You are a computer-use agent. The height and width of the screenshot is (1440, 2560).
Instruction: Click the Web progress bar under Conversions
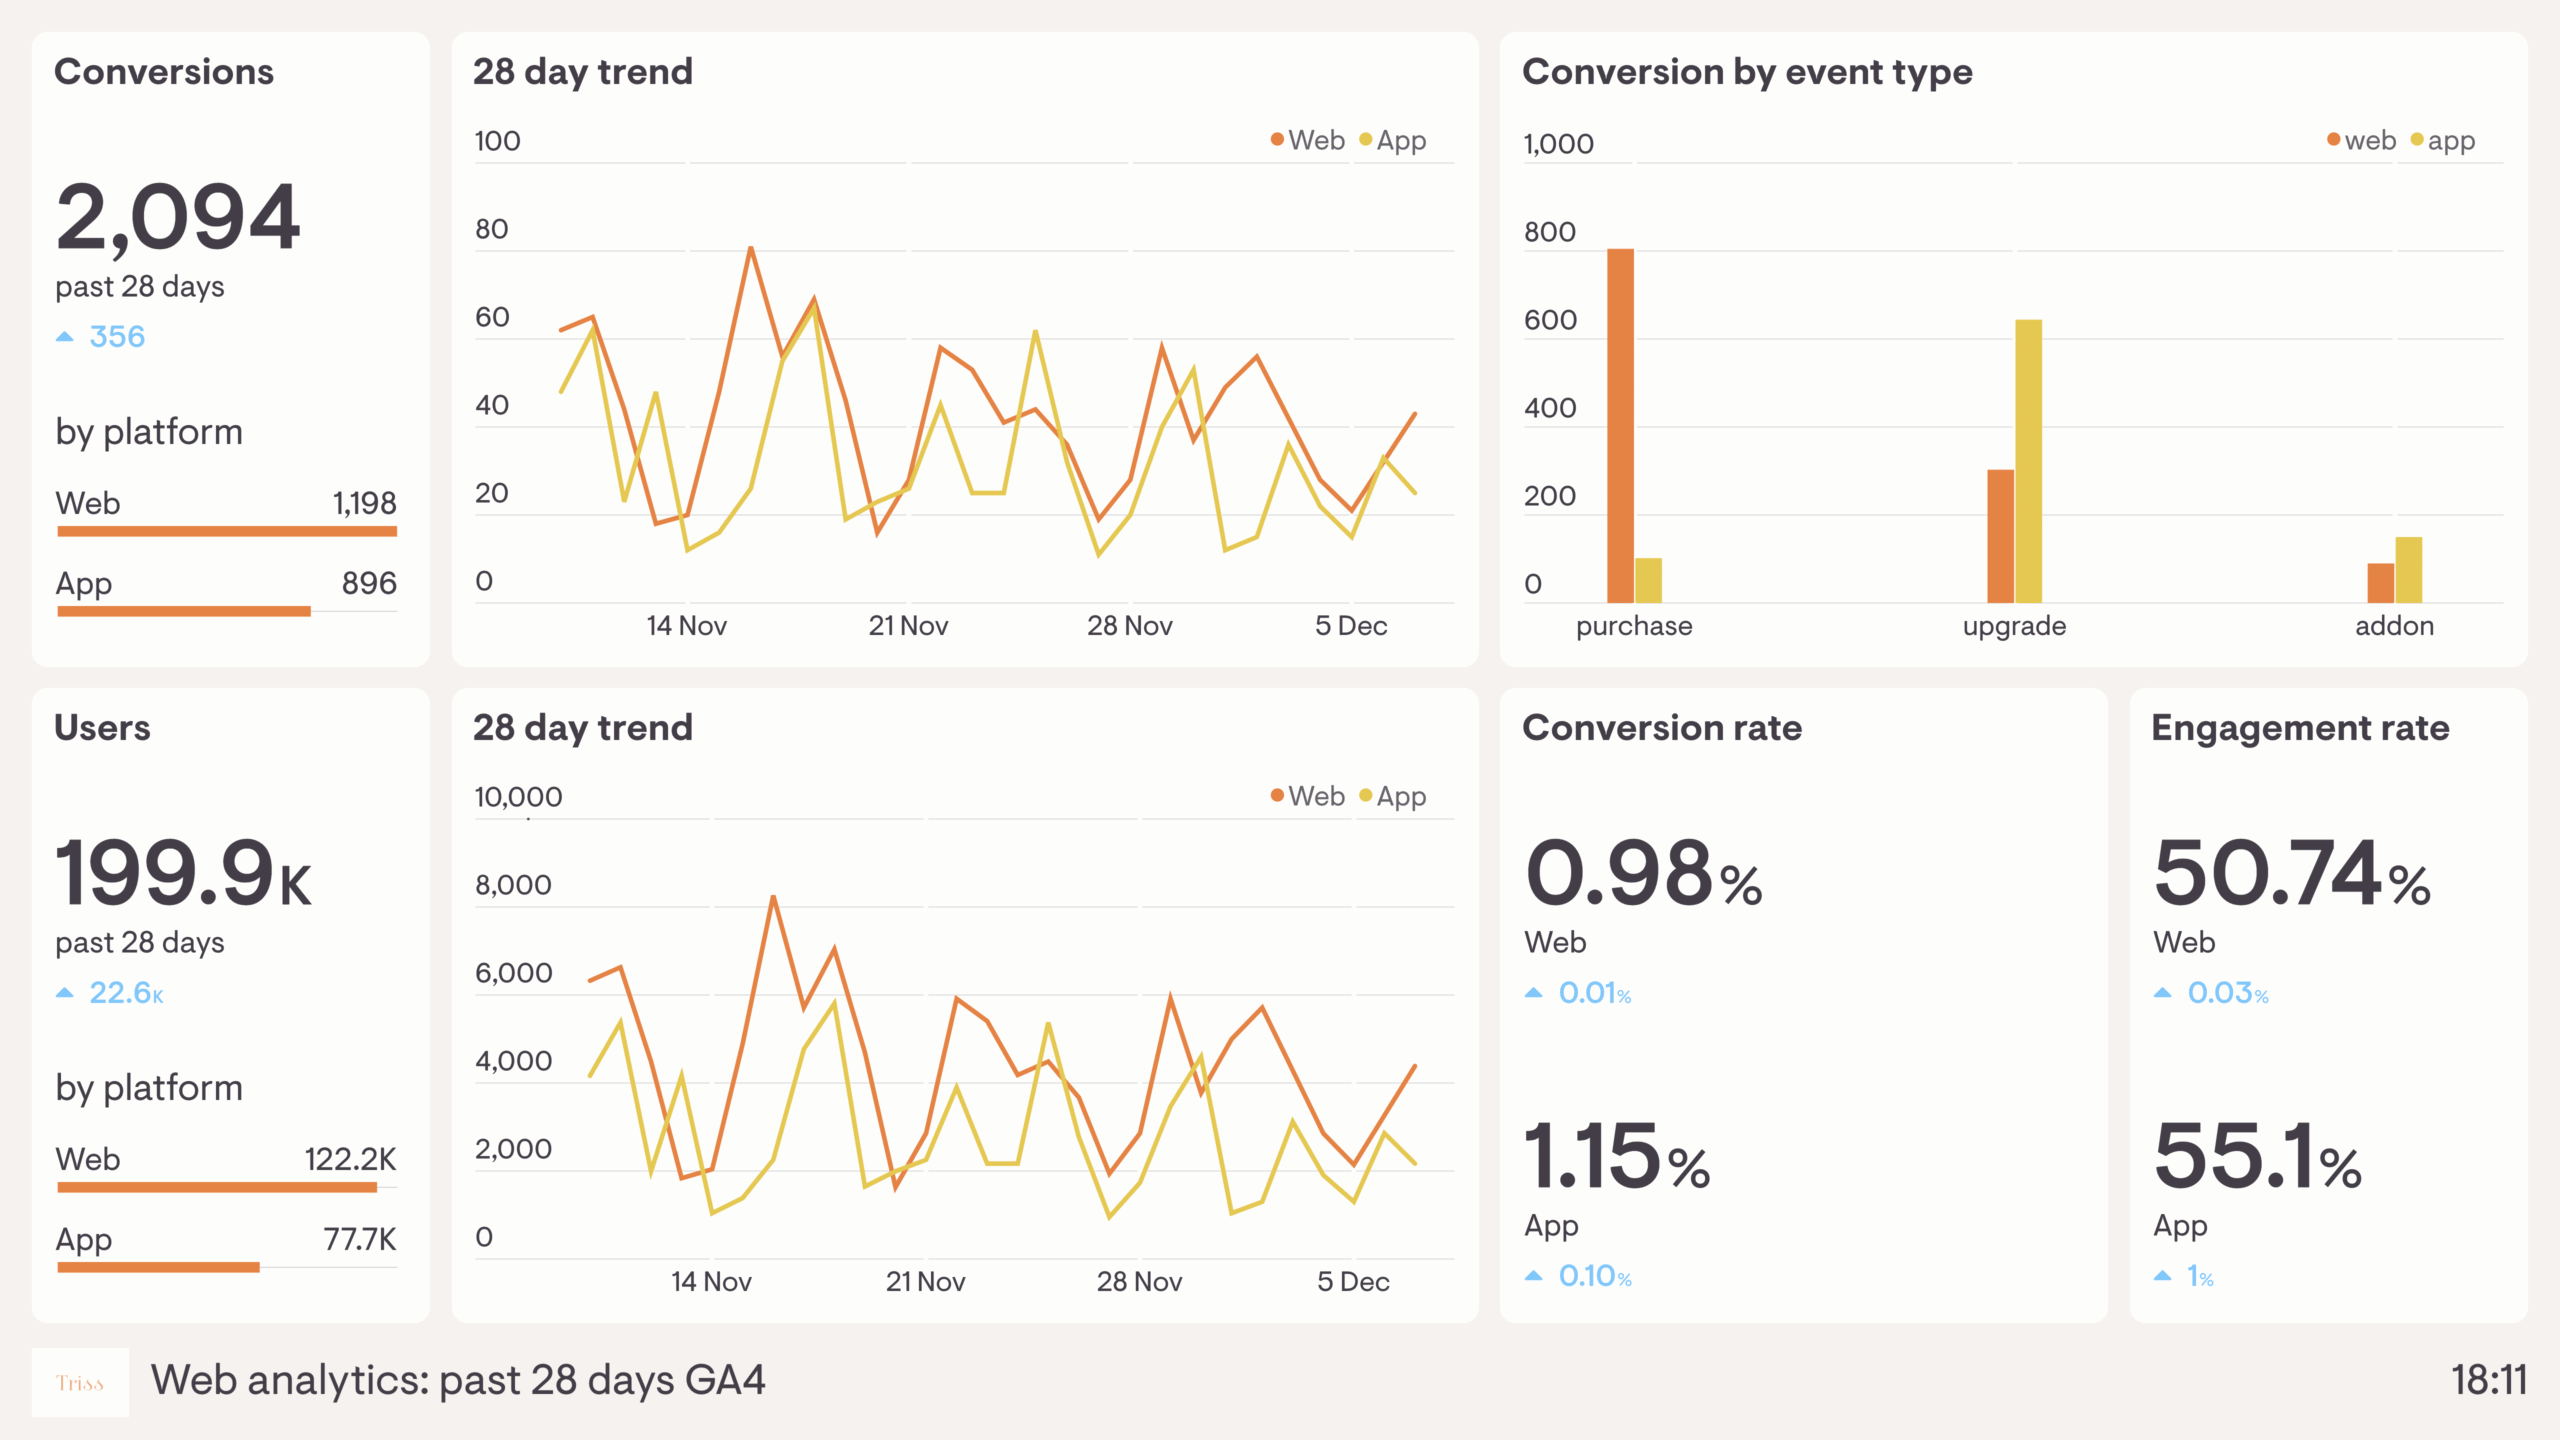227,530
